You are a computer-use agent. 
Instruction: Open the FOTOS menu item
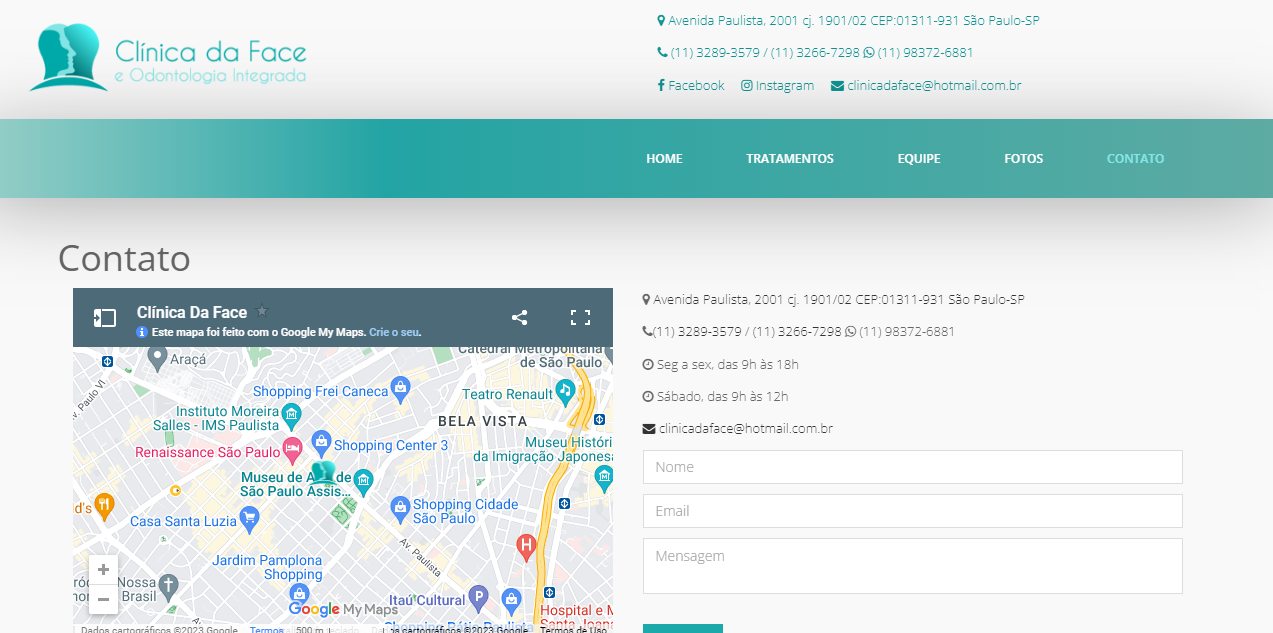click(x=1023, y=159)
